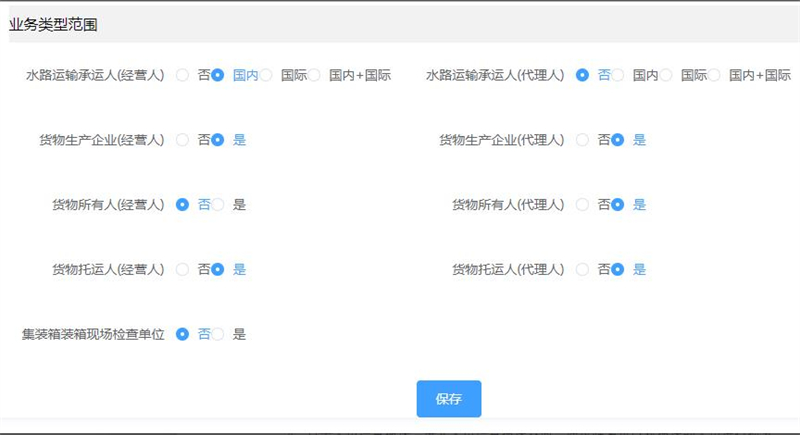The height and width of the screenshot is (435, 800).
Task: Select 国内 for 水路运输承运人(经营人)
Action: (x=218, y=75)
